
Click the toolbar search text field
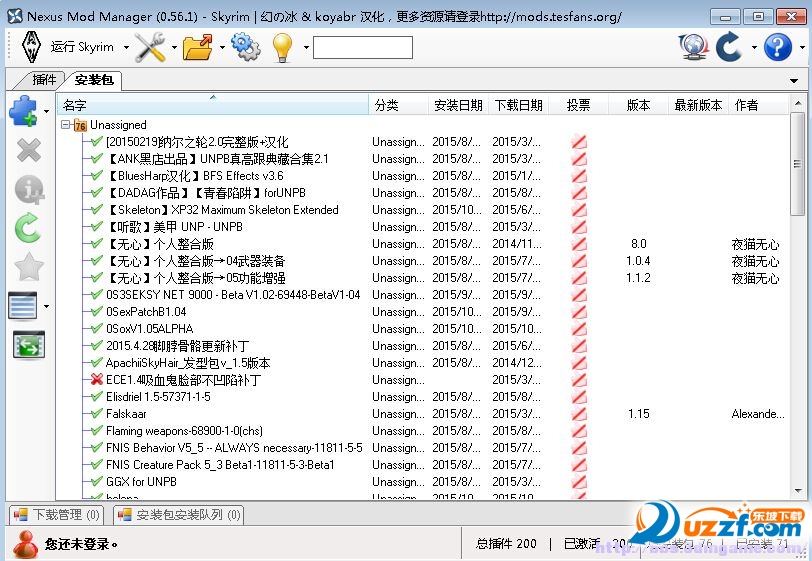[x=362, y=47]
